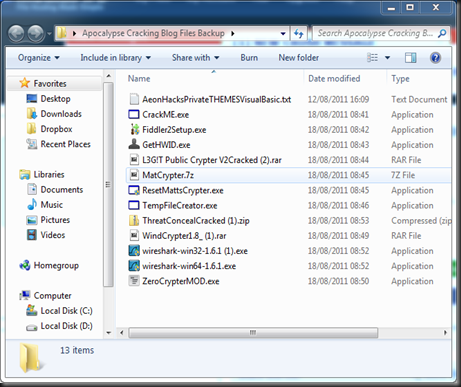This screenshot has height=387, width=461.
Task: Select WindCrypter1.8_ (1).rar file icon
Action: pos(134,235)
